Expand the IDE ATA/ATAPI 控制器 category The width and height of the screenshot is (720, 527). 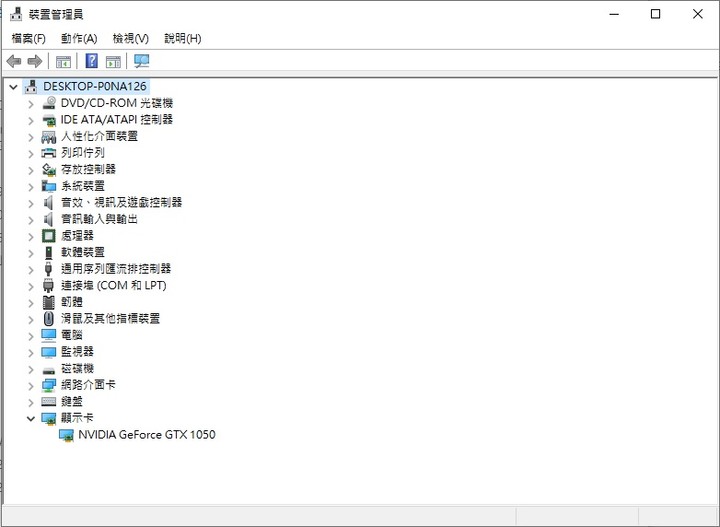click(x=31, y=120)
